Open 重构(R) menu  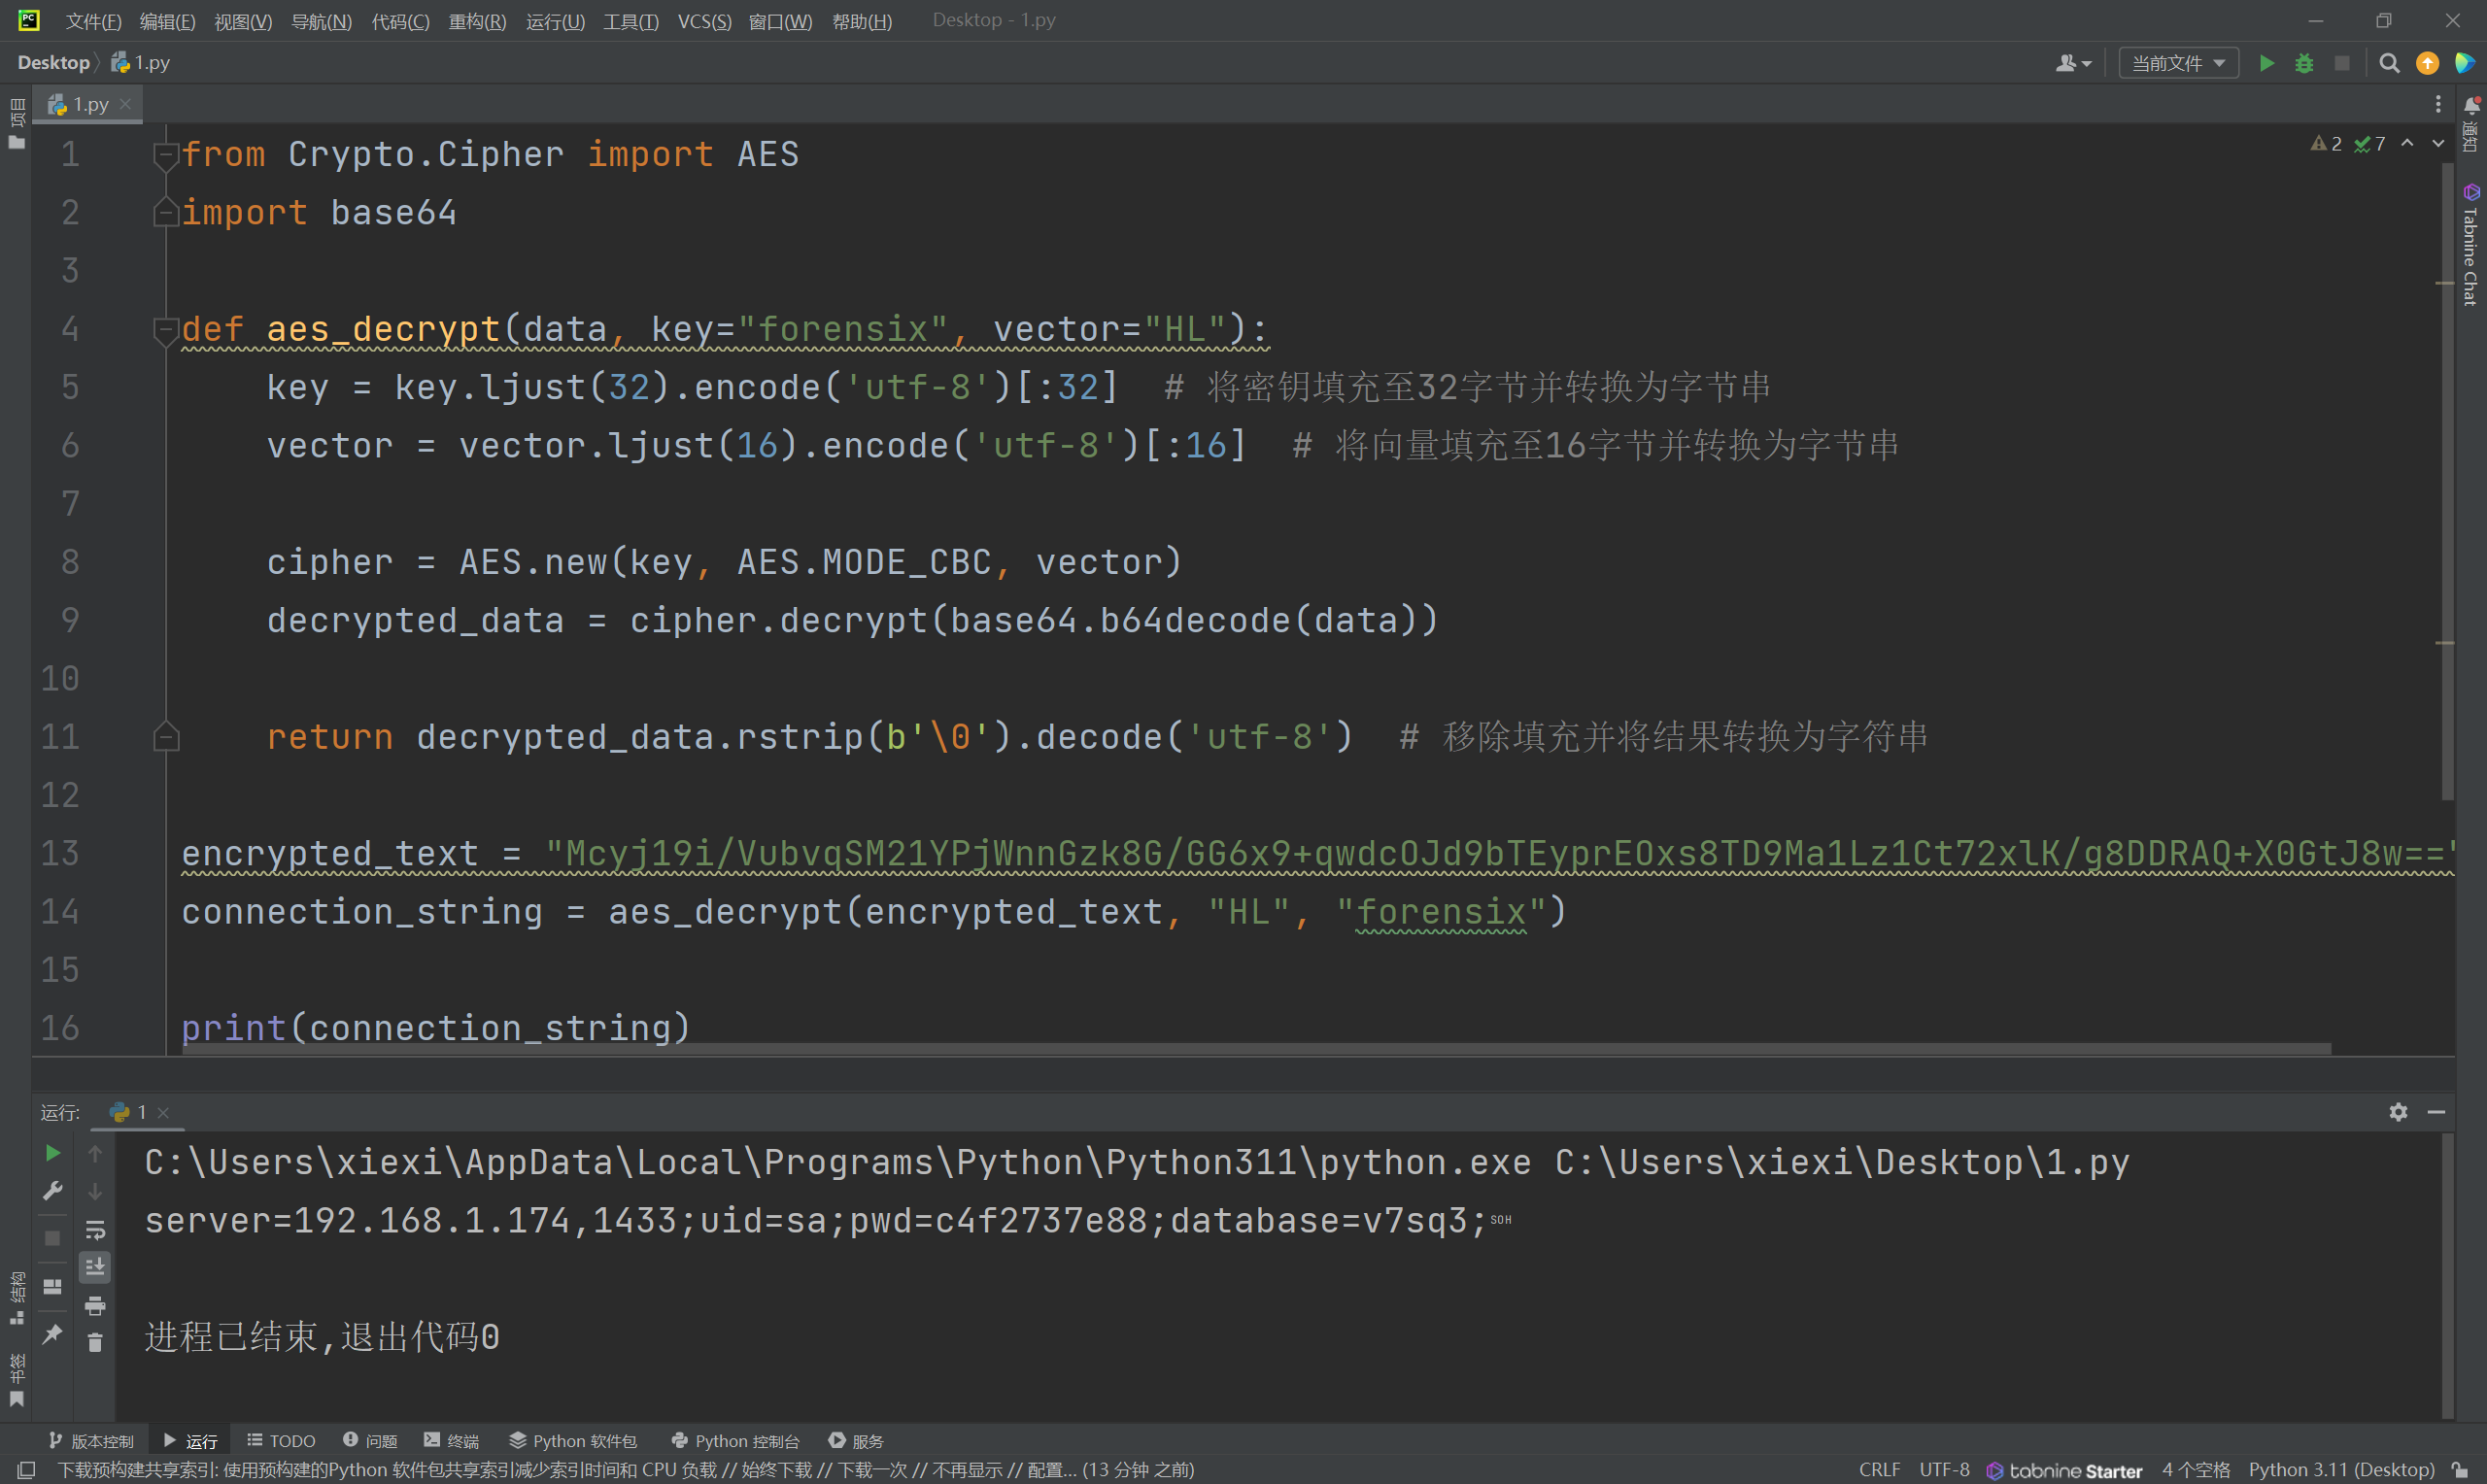[x=477, y=21]
